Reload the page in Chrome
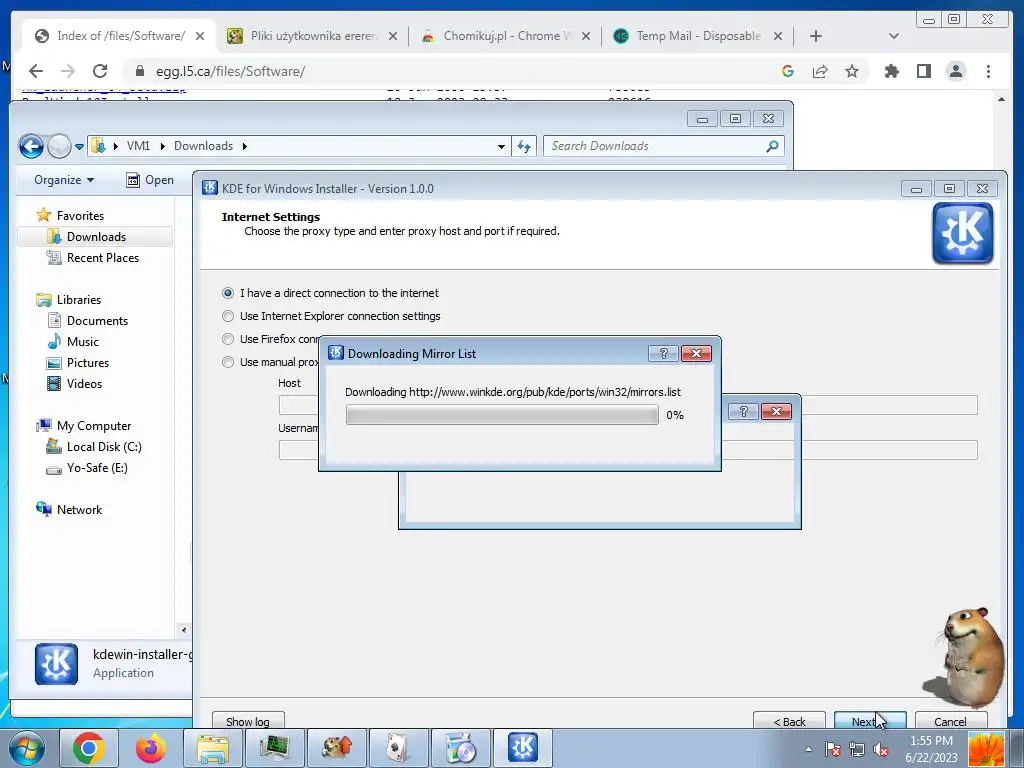The width and height of the screenshot is (1024, 768). click(x=100, y=71)
